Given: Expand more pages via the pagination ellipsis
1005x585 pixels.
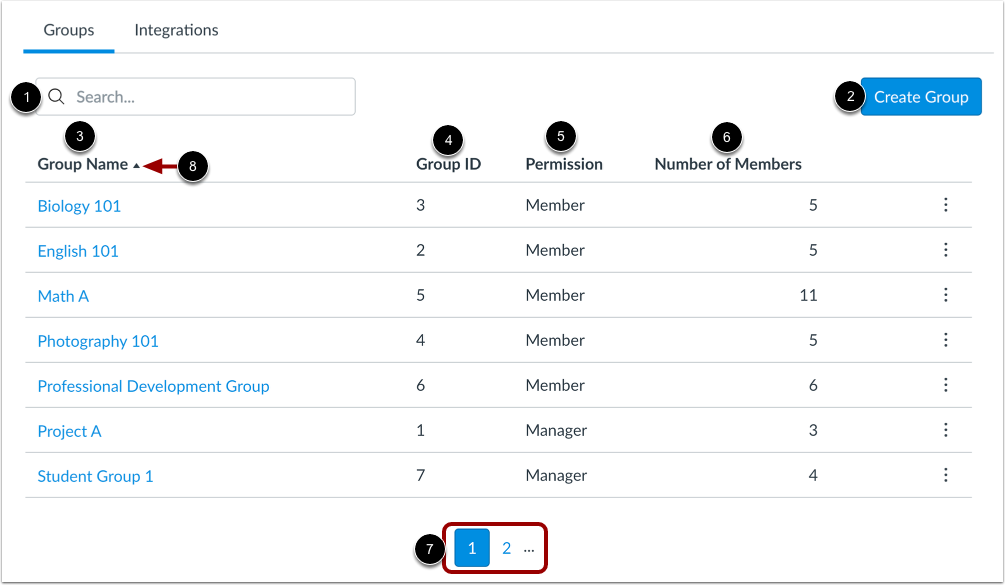Looking at the screenshot, I should tap(529, 548).
